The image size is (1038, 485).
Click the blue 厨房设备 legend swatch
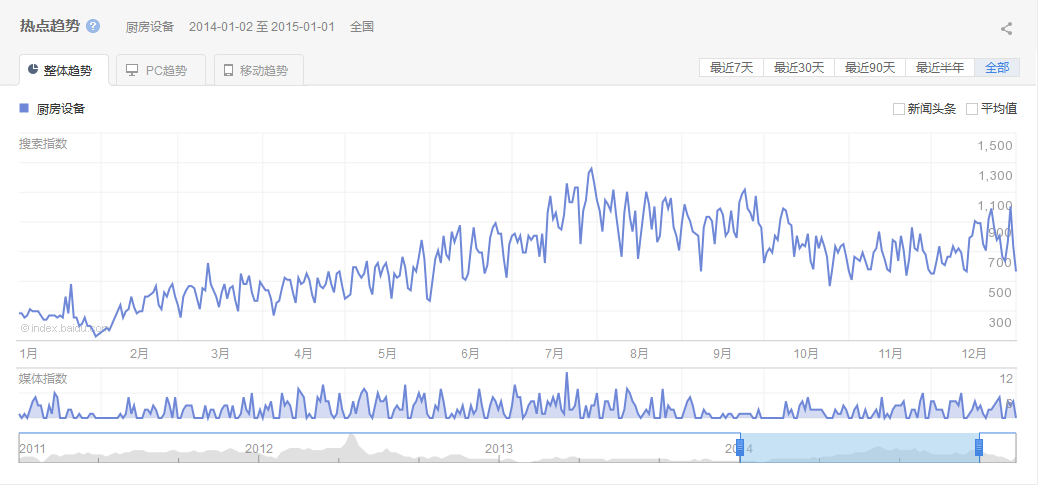coord(24,109)
